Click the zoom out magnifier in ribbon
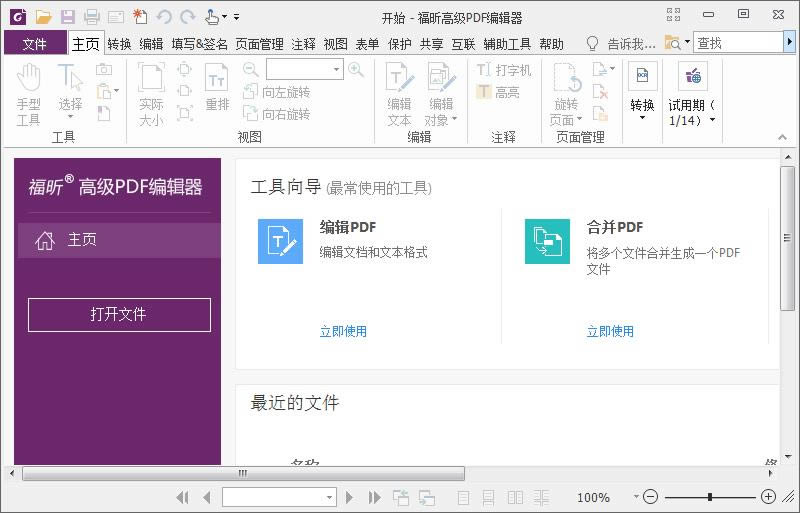Screen dimensions: 800x513 click(x=251, y=69)
